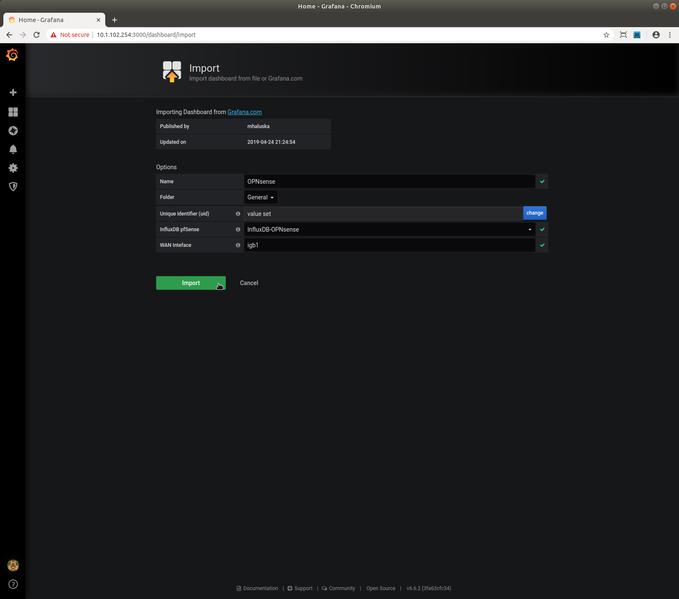679x599 pixels.
Task: Click the uid field showing value set
Action: [383, 214]
